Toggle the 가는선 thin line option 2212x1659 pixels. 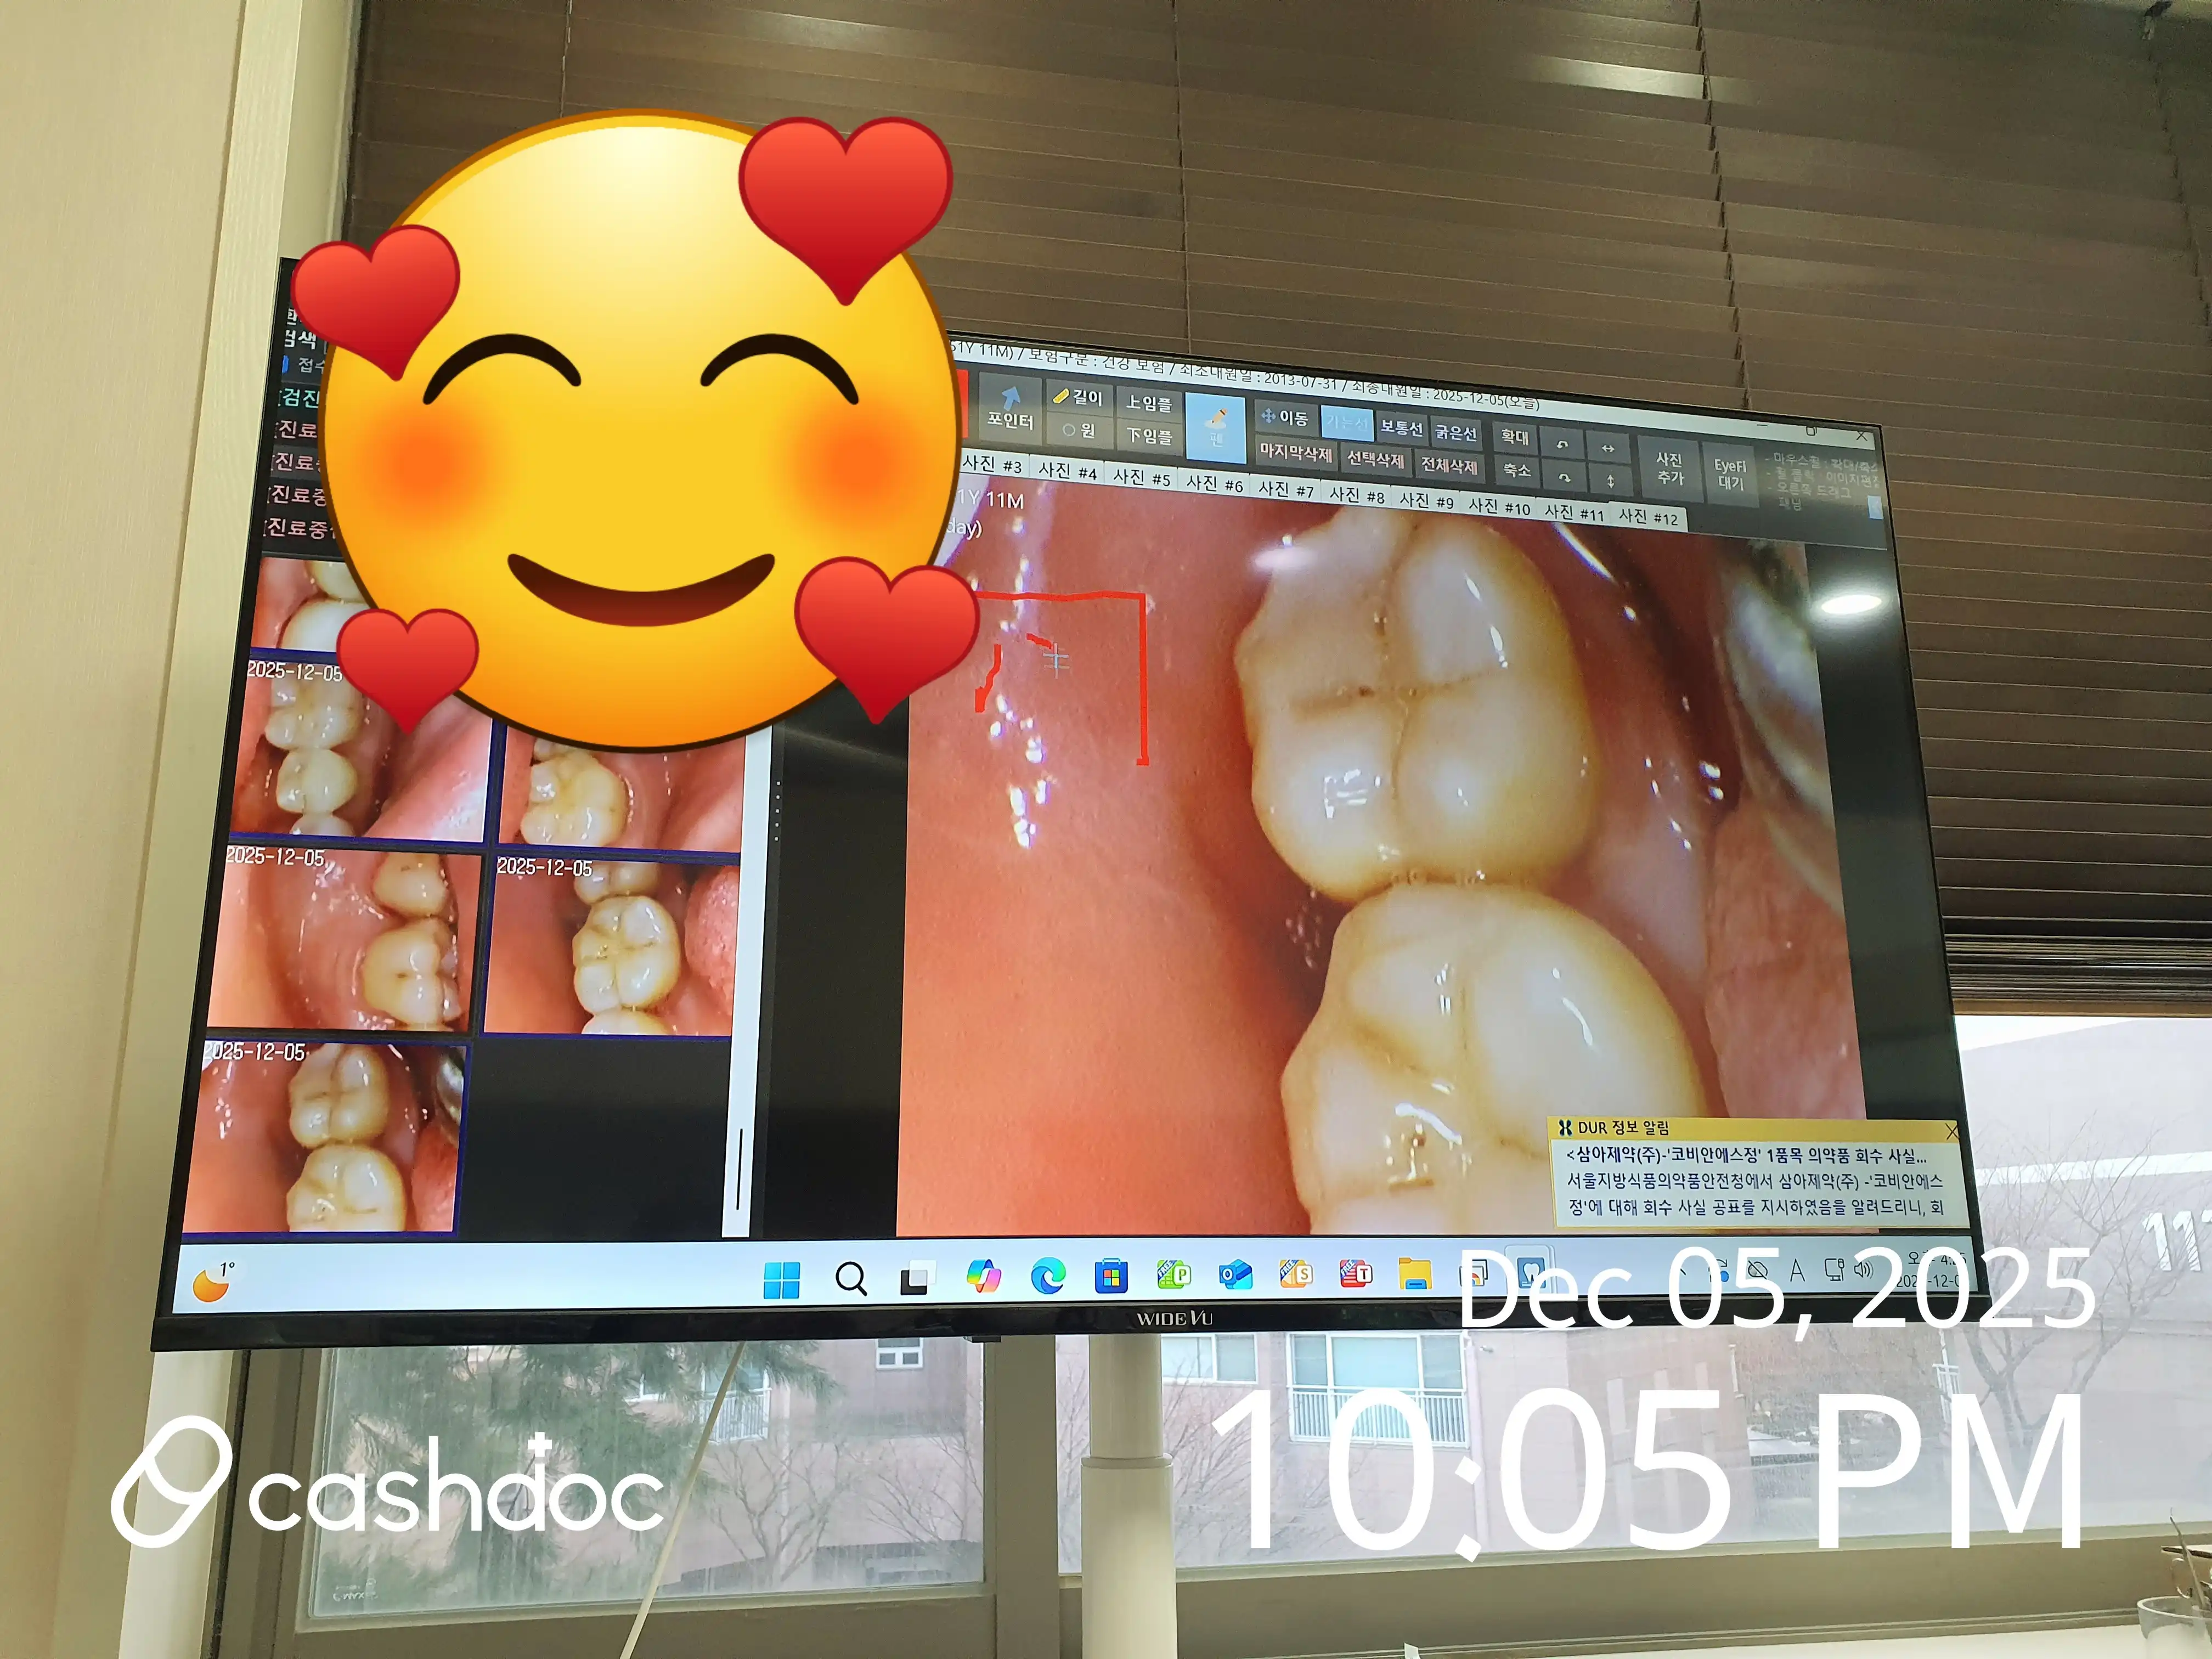pyautogui.click(x=1347, y=422)
